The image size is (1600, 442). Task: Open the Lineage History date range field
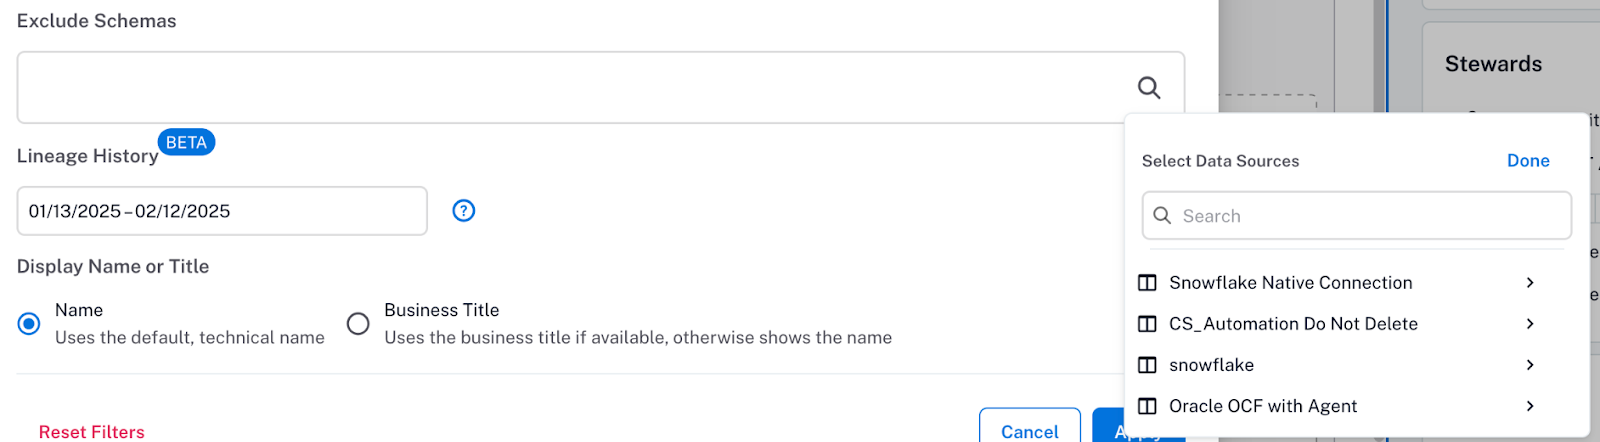pyautogui.click(x=222, y=211)
